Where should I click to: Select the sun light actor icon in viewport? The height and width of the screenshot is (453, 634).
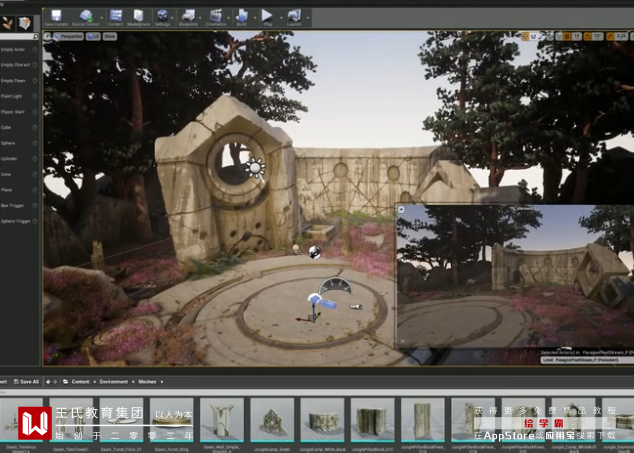(x=255, y=168)
